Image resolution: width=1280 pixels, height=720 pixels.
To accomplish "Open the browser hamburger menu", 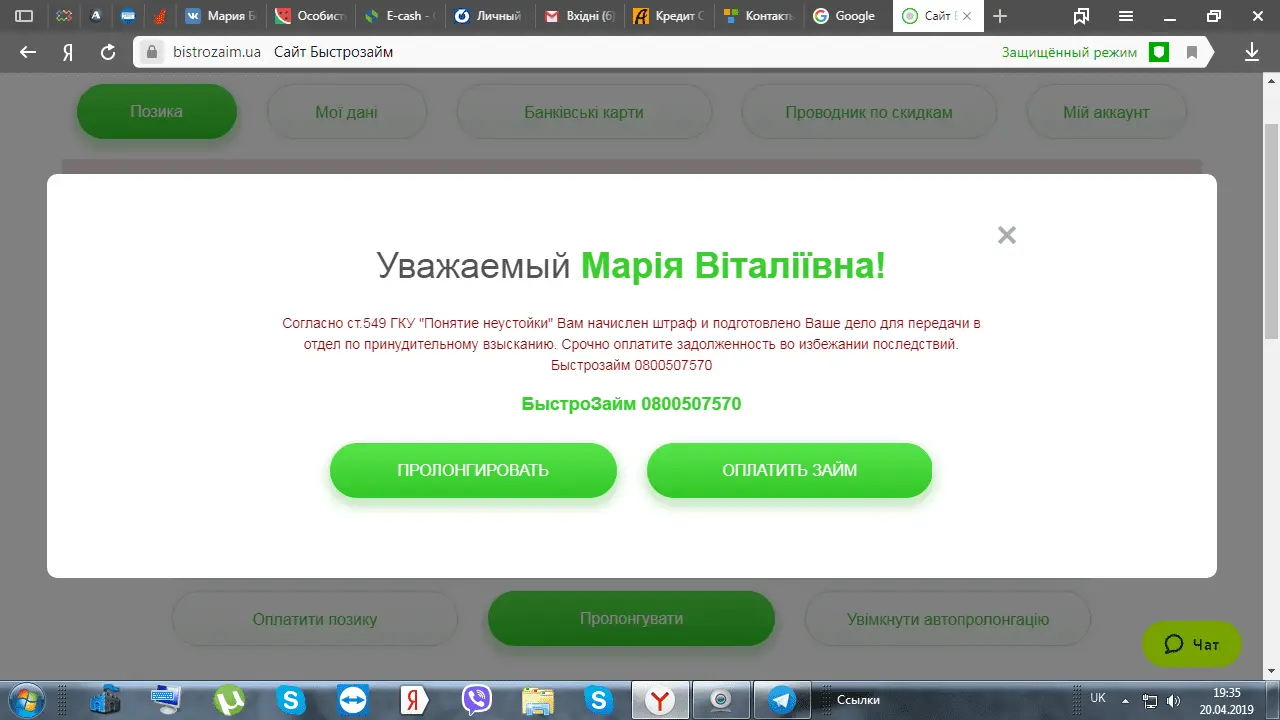I will pos(1125,16).
